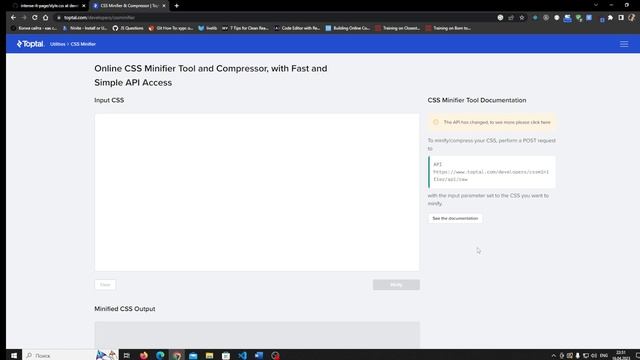Open the API has changed click here notice
Viewport: 640px width, 360px height.
[491, 122]
